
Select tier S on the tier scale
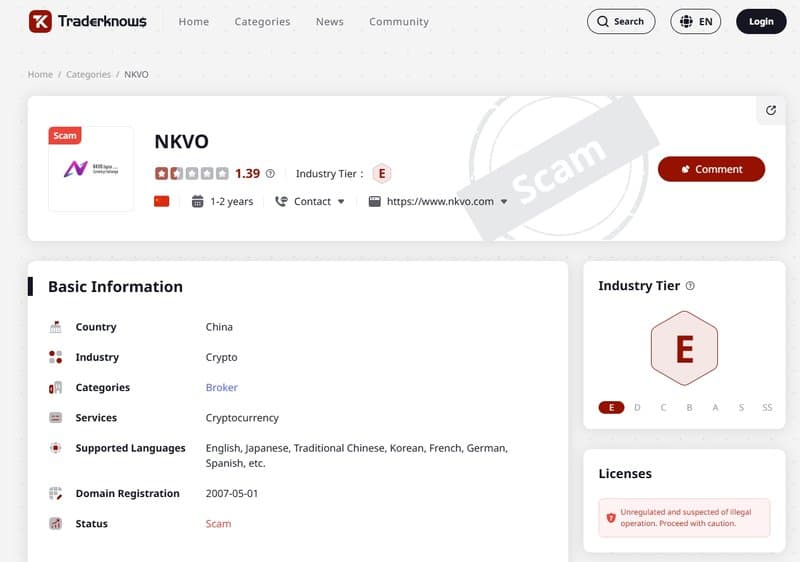(x=741, y=408)
